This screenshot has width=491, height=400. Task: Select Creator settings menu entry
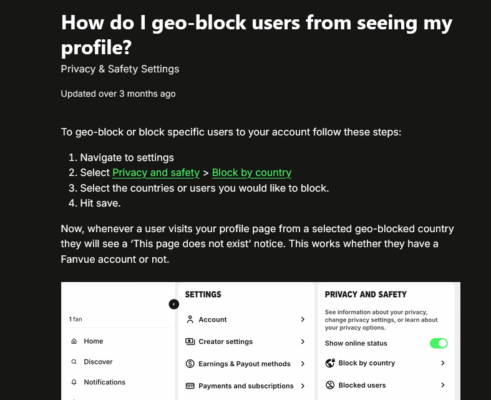pos(246,341)
